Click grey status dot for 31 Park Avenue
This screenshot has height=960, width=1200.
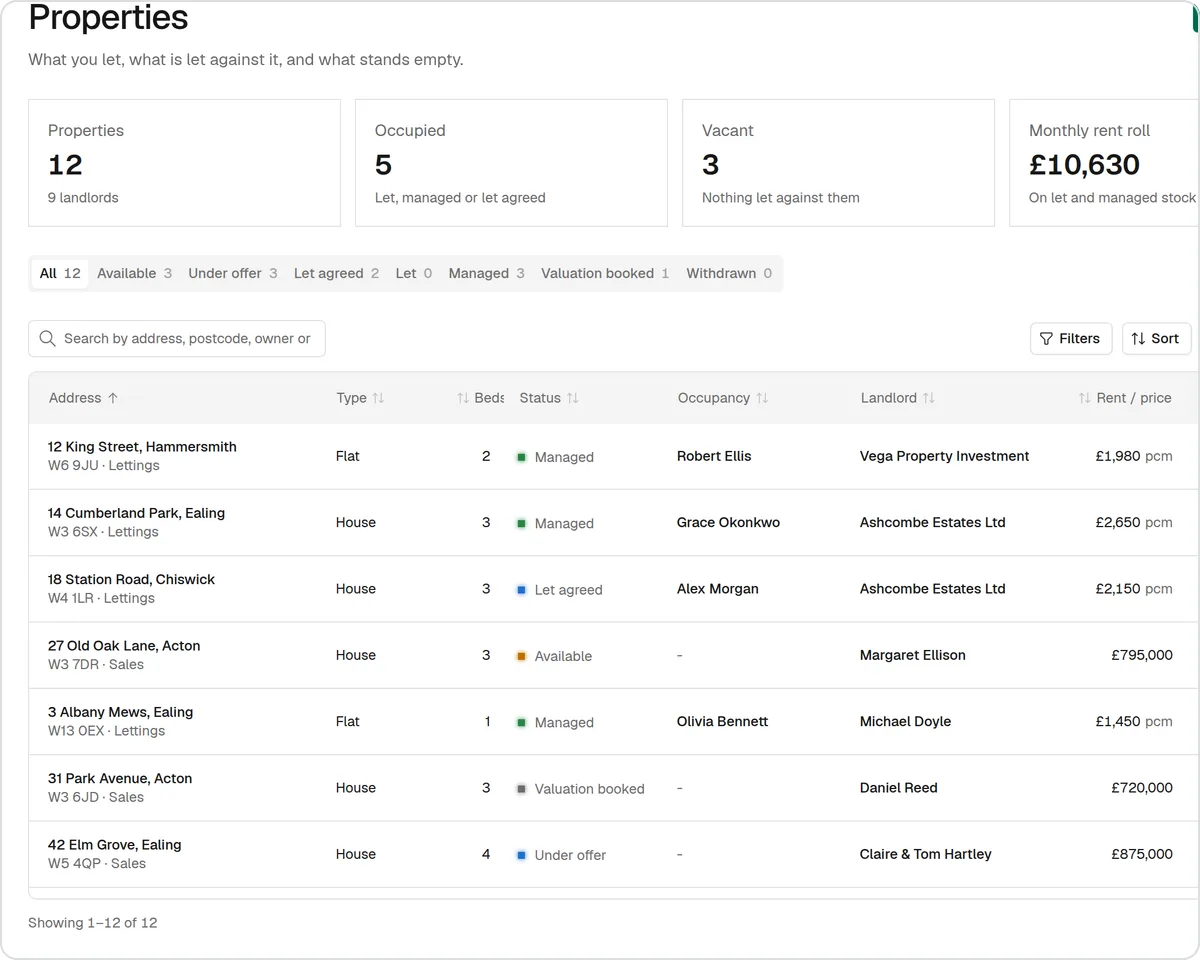click(x=521, y=789)
